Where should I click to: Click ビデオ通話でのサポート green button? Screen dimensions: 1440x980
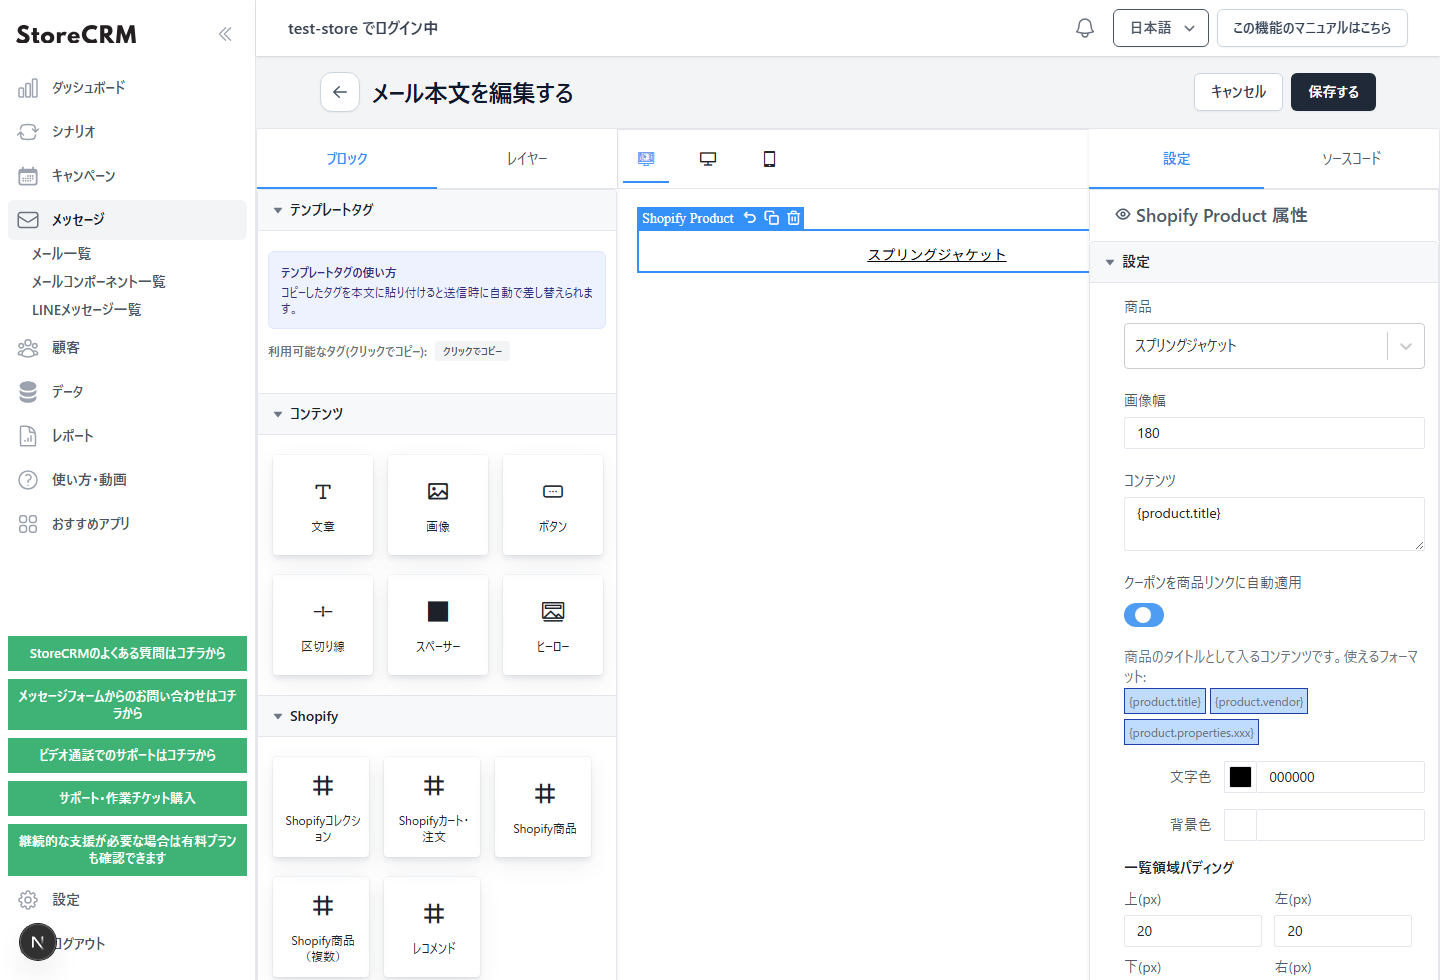[127, 755]
